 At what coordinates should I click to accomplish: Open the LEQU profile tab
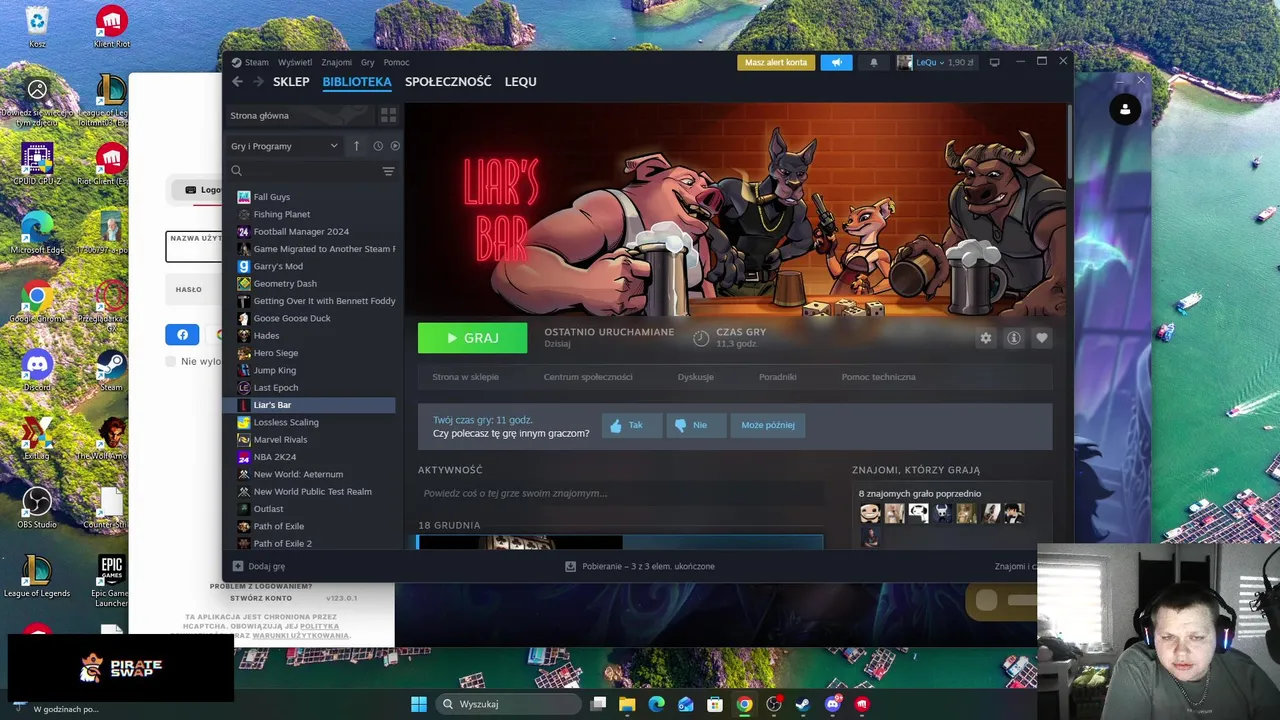point(520,82)
